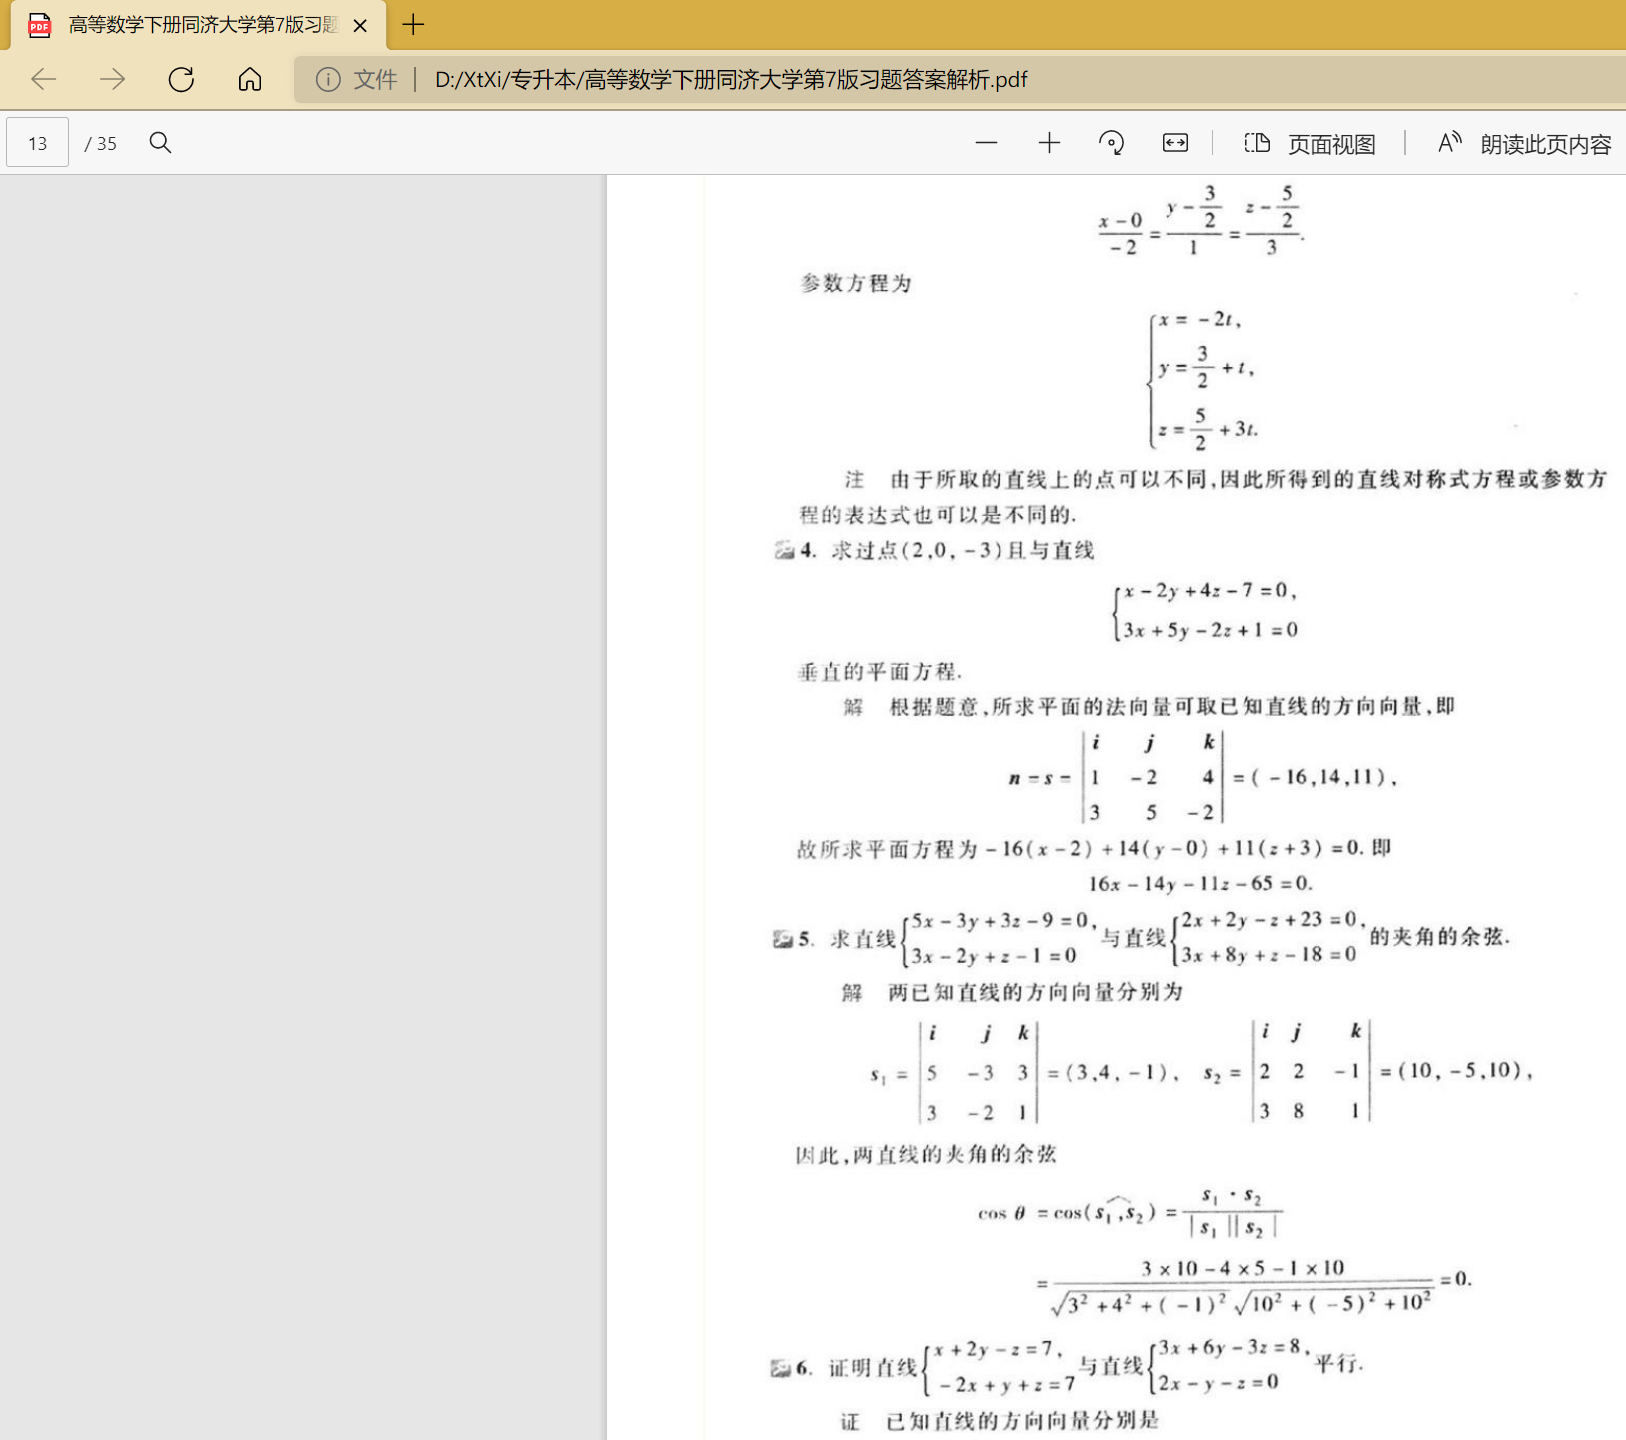Open the PDF search magnifier

click(160, 143)
